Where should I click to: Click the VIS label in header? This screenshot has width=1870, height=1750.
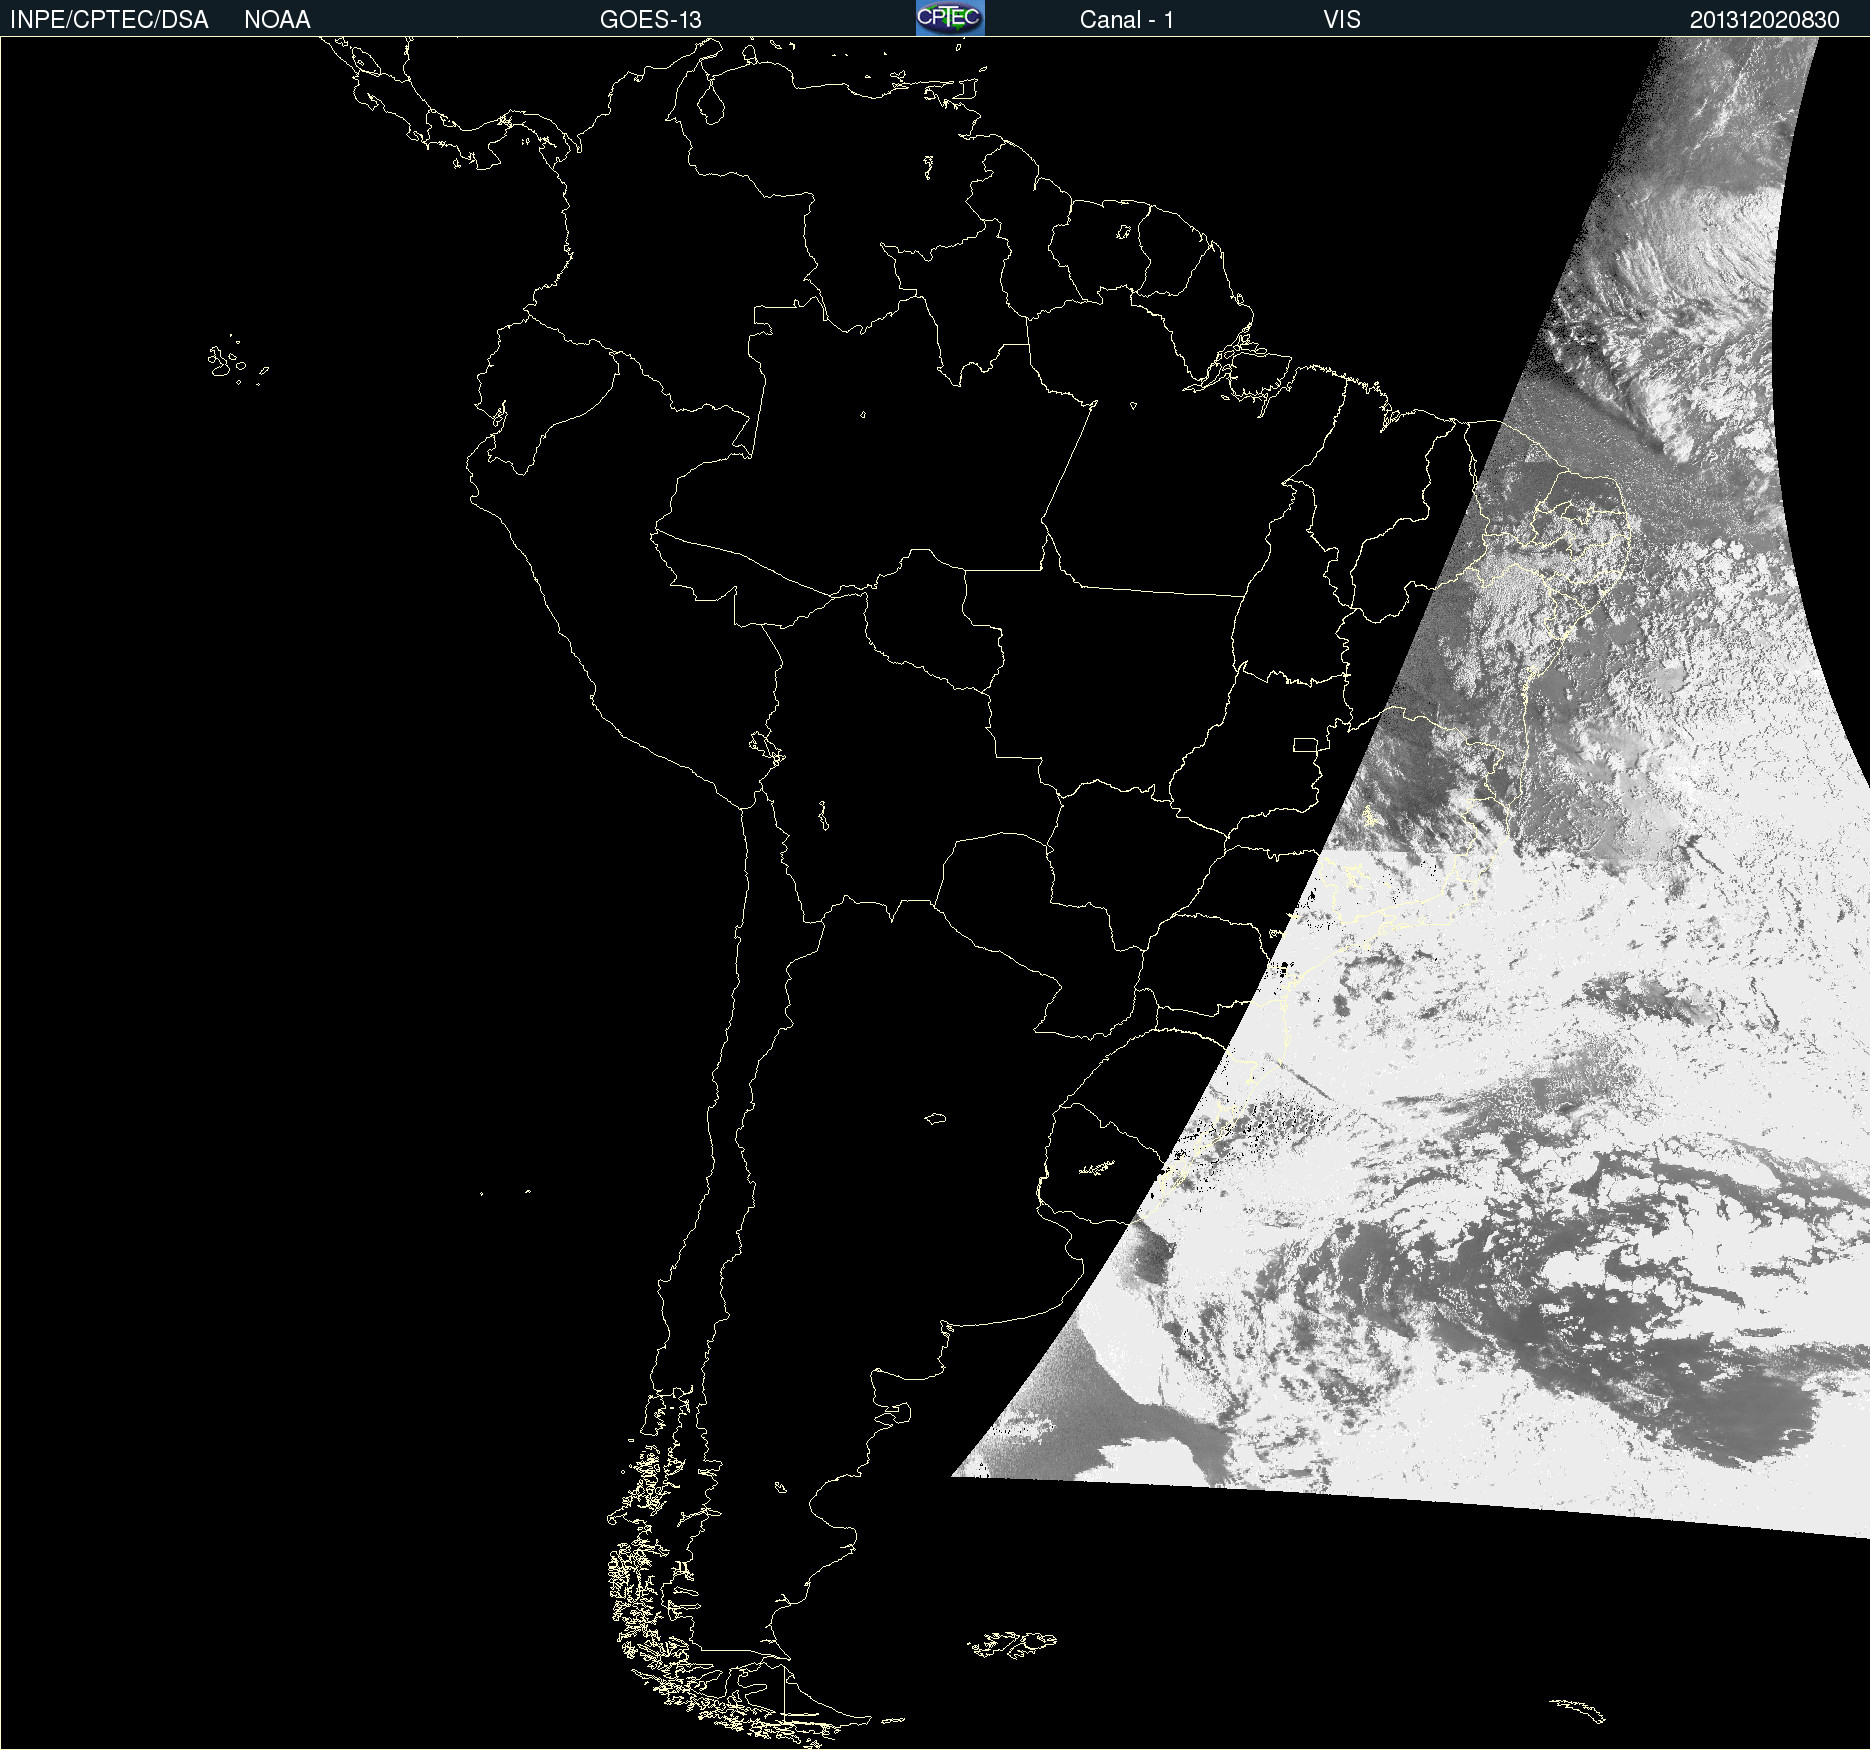point(1341,20)
